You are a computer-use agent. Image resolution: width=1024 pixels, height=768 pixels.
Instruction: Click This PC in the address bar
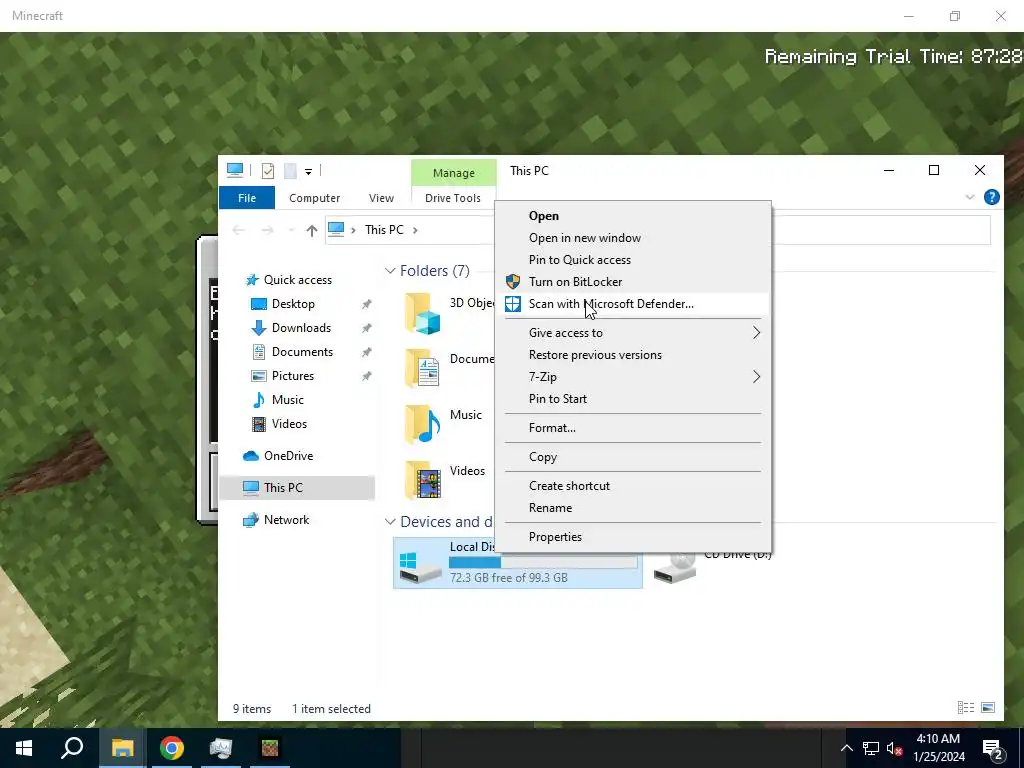coord(384,230)
